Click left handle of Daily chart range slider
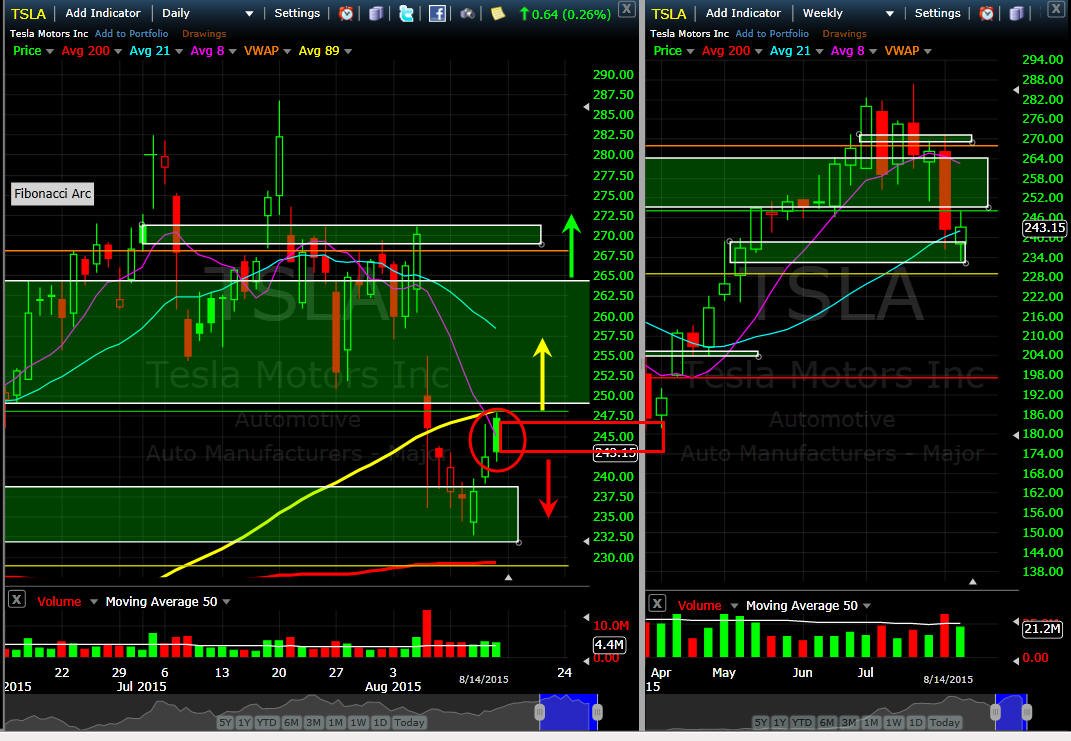Screen dimensions: 1071x741 [540, 713]
